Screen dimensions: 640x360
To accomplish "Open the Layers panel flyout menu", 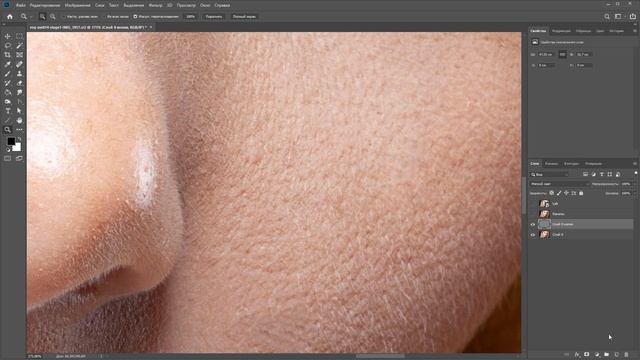I will (635, 164).
